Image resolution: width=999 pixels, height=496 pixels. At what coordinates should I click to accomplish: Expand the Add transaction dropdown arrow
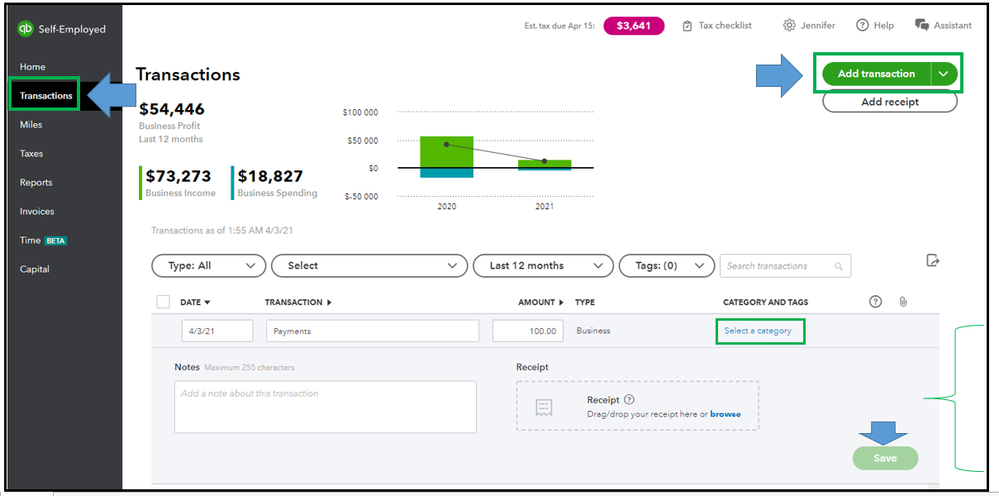[x=944, y=74]
